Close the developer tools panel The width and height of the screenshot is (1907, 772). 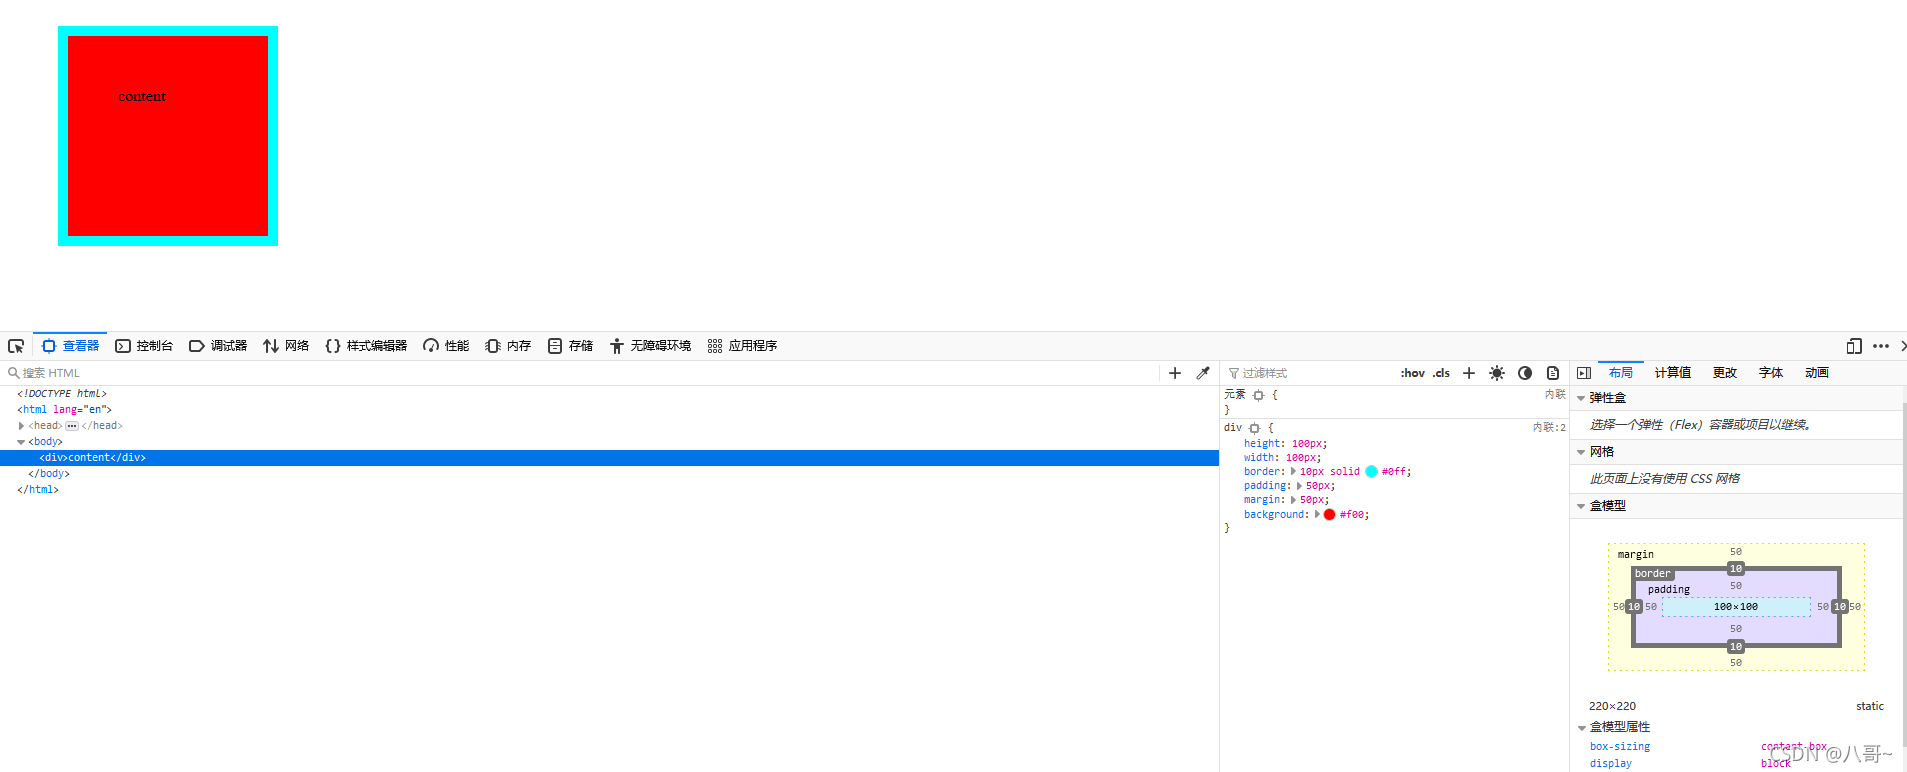pos(1902,346)
